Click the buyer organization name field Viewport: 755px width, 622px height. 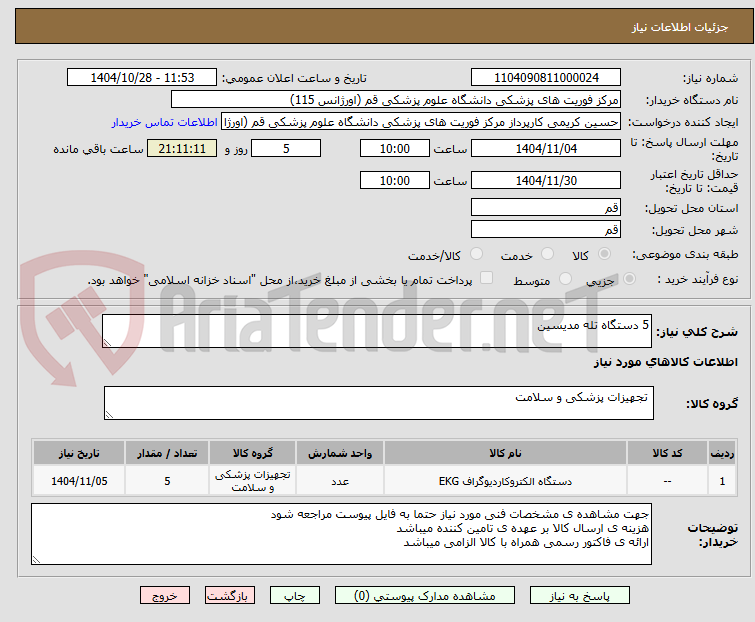[396, 100]
